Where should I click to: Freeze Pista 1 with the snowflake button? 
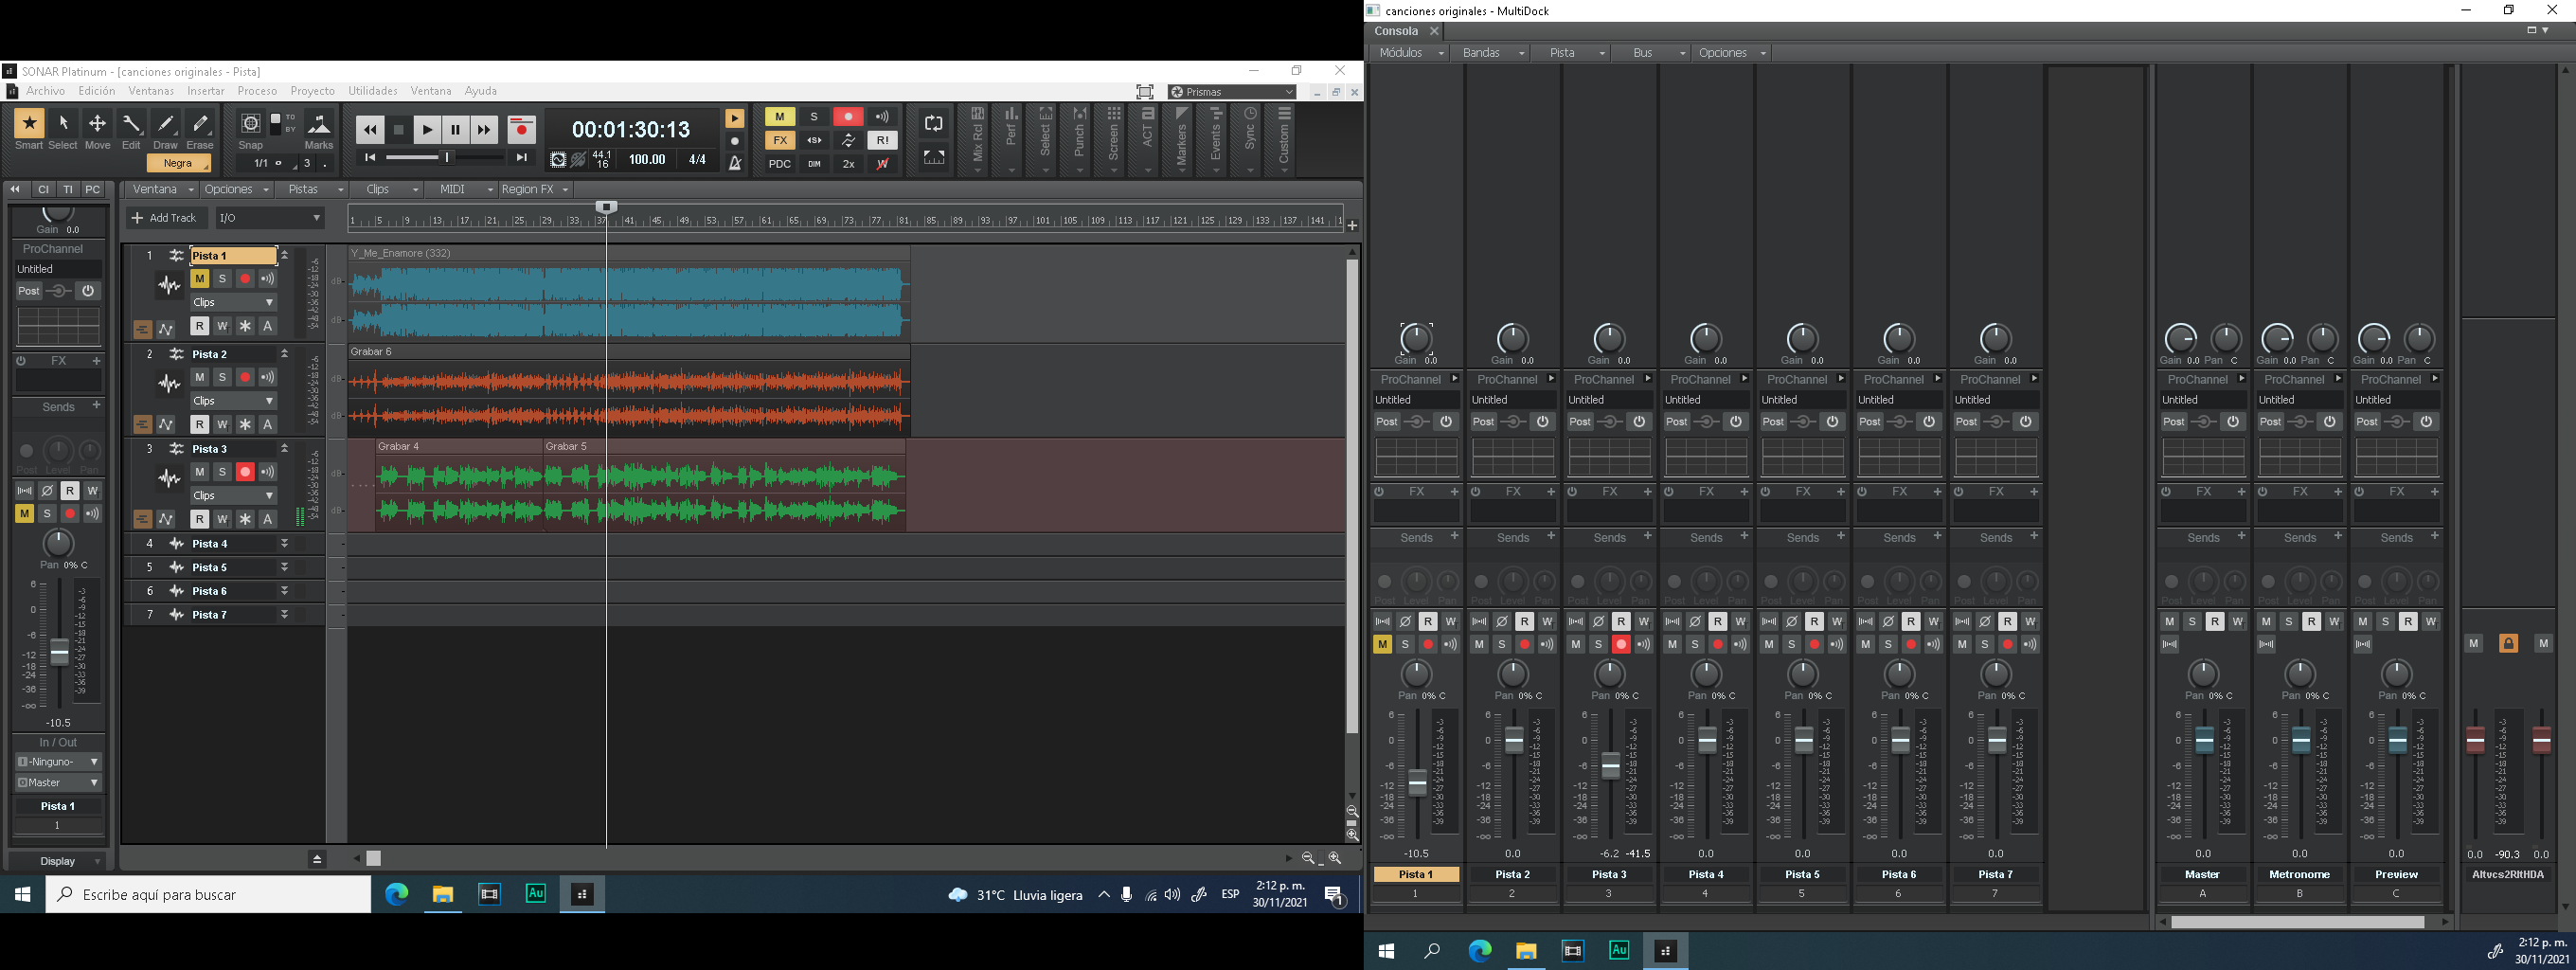point(245,326)
